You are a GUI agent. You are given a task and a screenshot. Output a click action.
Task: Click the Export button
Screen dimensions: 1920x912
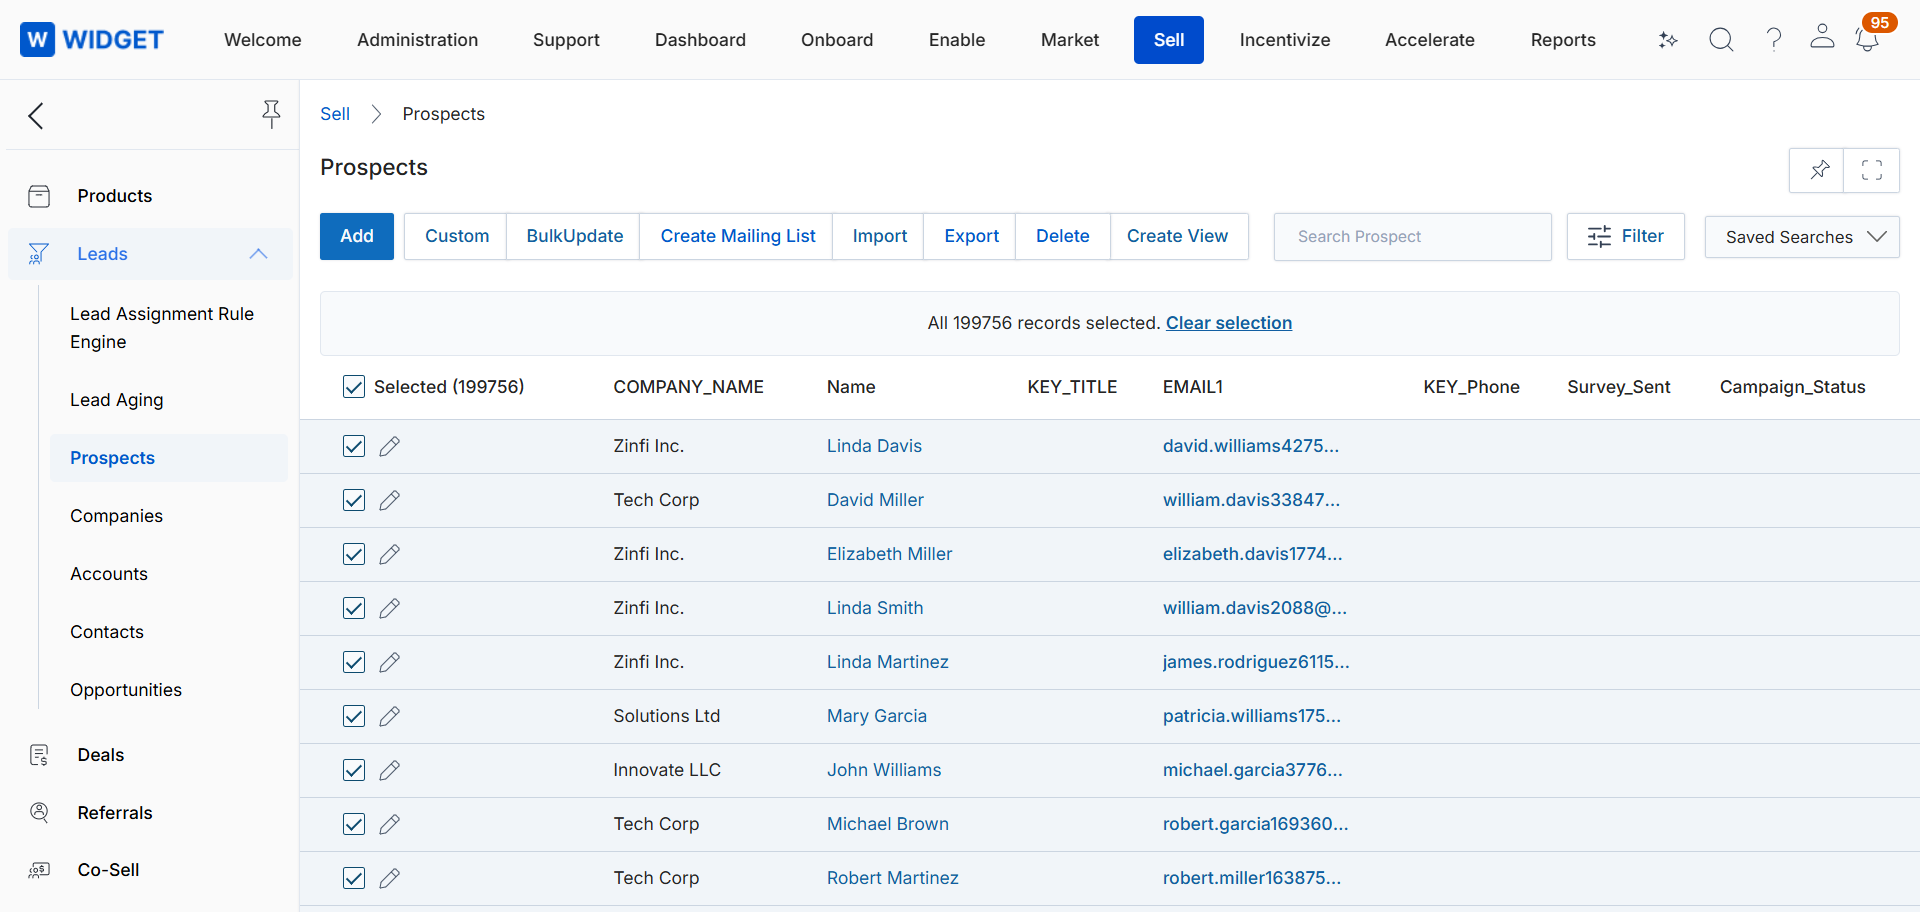(x=971, y=236)
